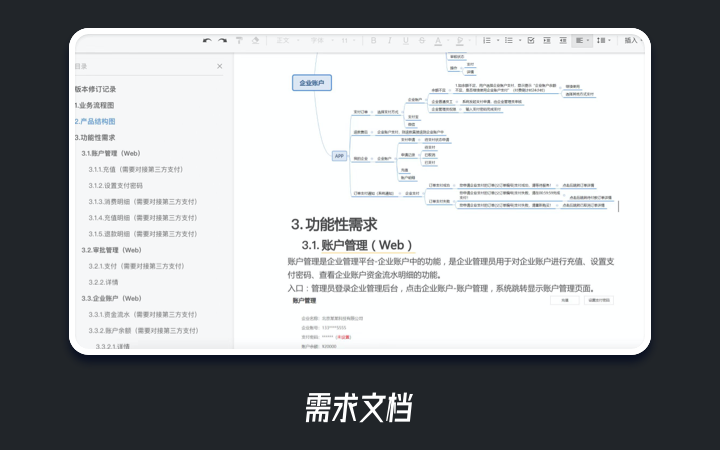Open the font color picker
720x450 pixels.
point(438,41)
